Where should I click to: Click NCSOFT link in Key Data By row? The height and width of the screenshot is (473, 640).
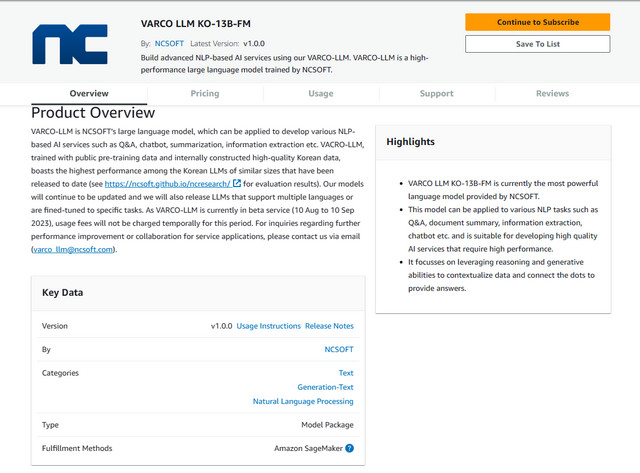[x=339, y=349]
